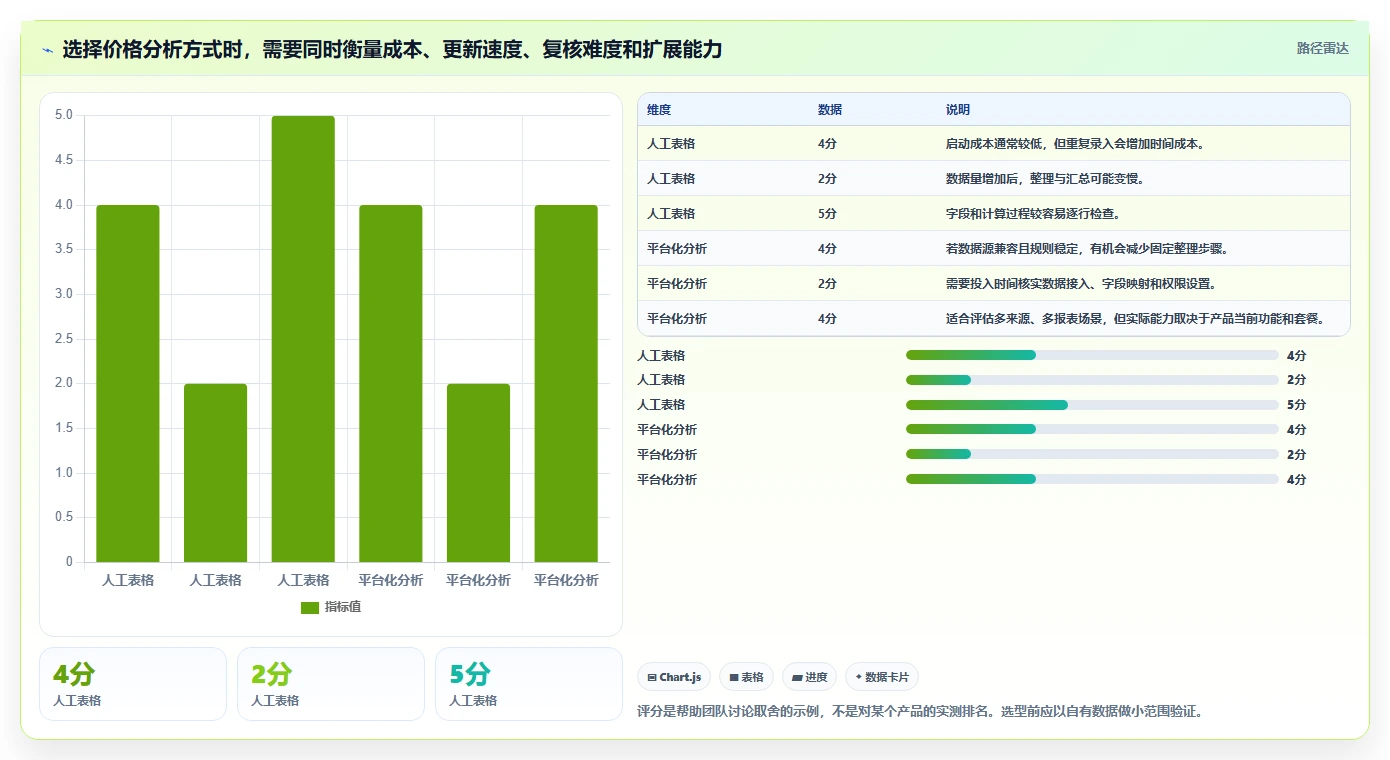Select the row 启动成本通常较低，但重复录入会增加时间成本
Viewport: 1390px width, 760px height.
pos(994,144)
